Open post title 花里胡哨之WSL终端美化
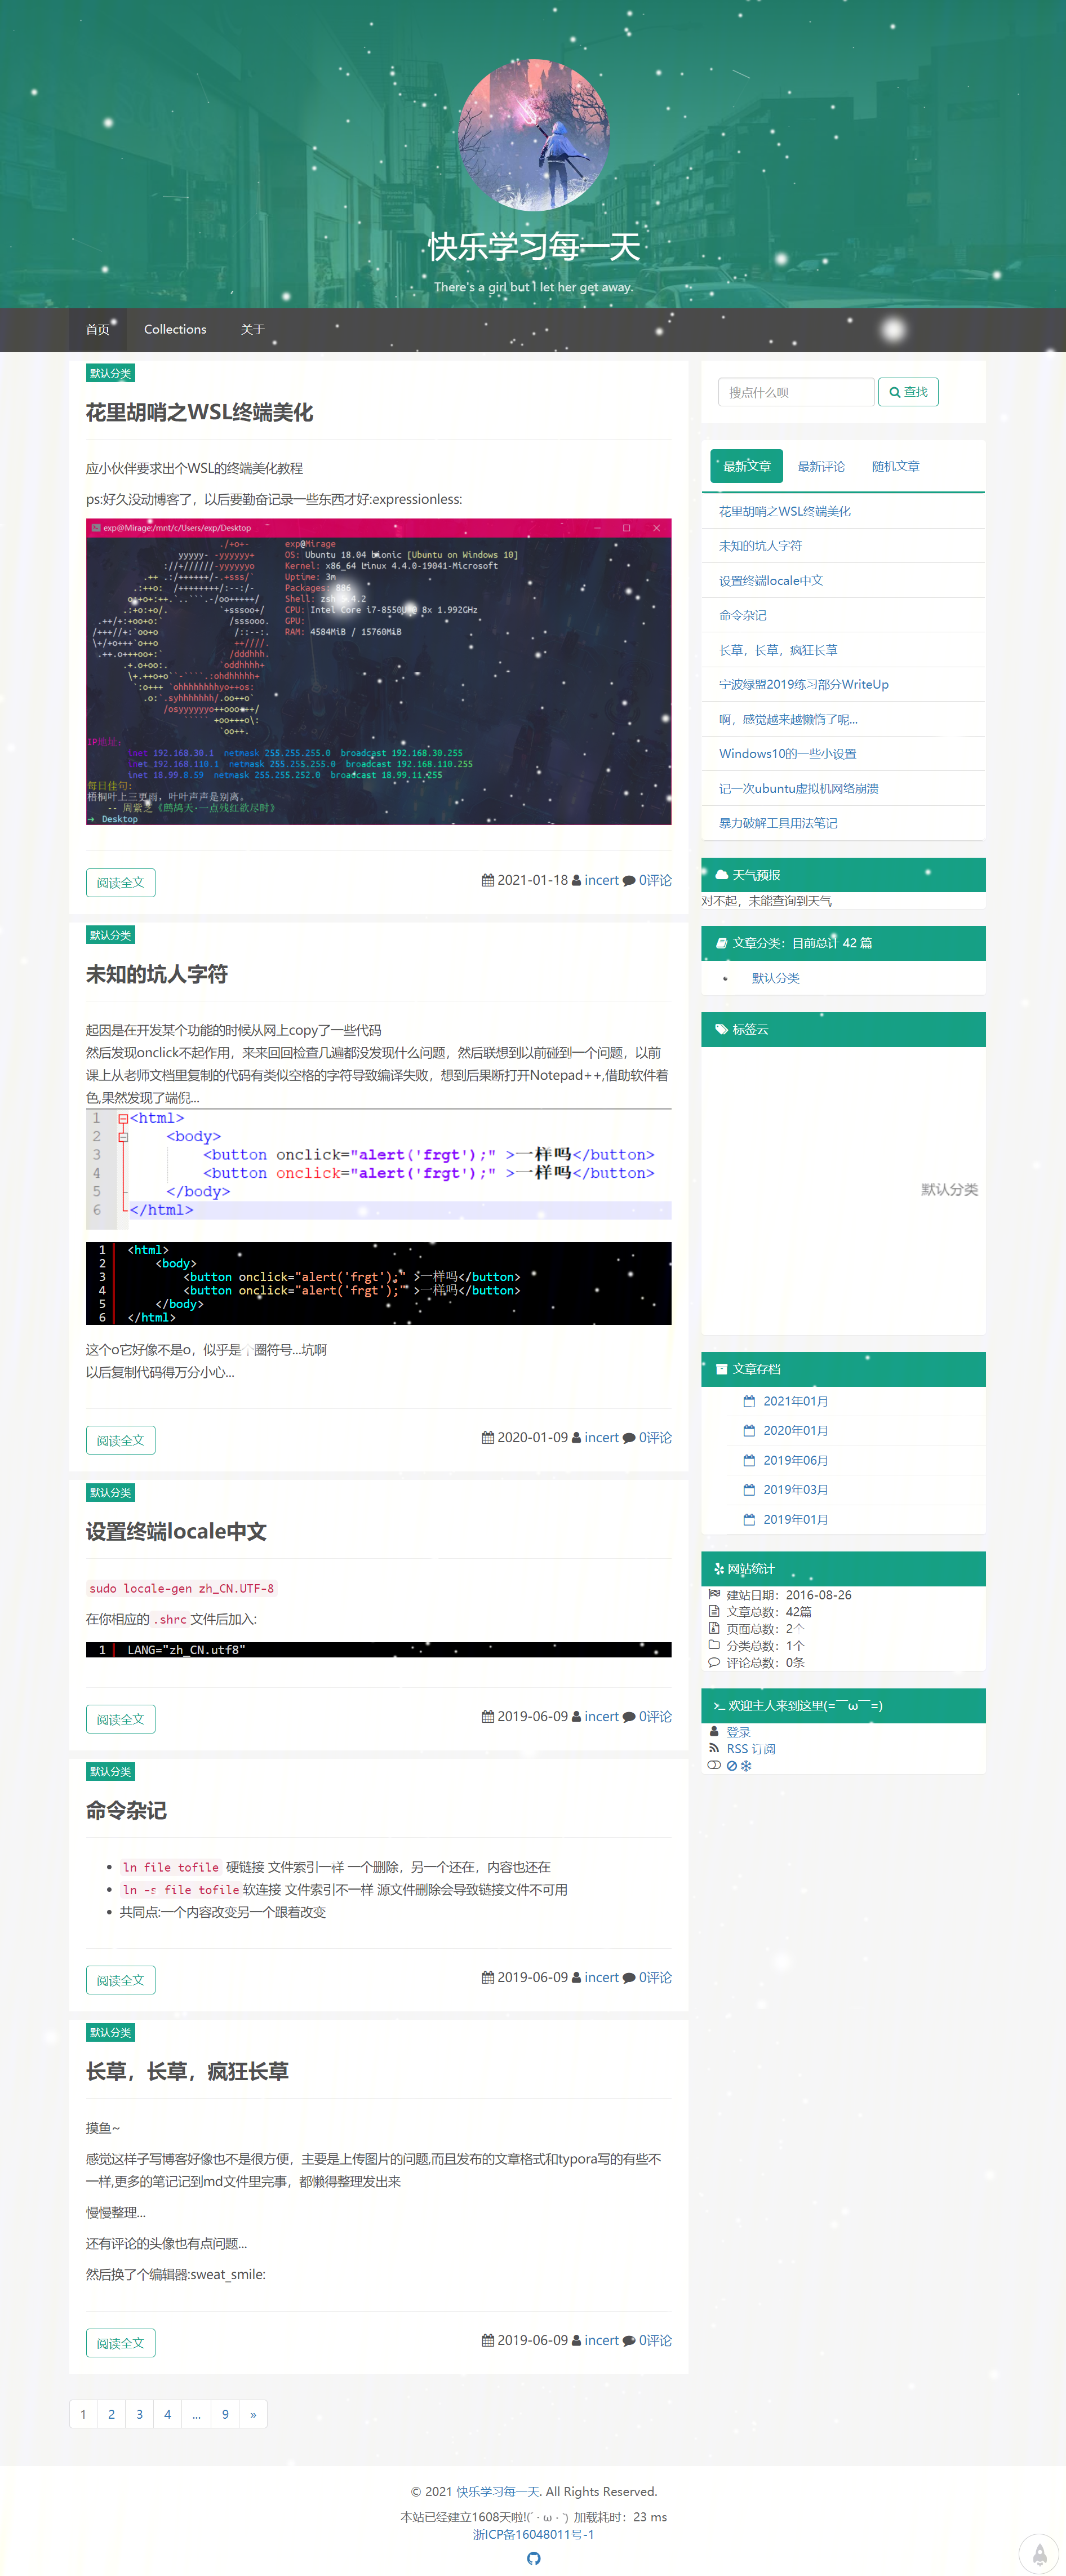This screenshot has height=2576, width=1066. [x=199, y=412]
